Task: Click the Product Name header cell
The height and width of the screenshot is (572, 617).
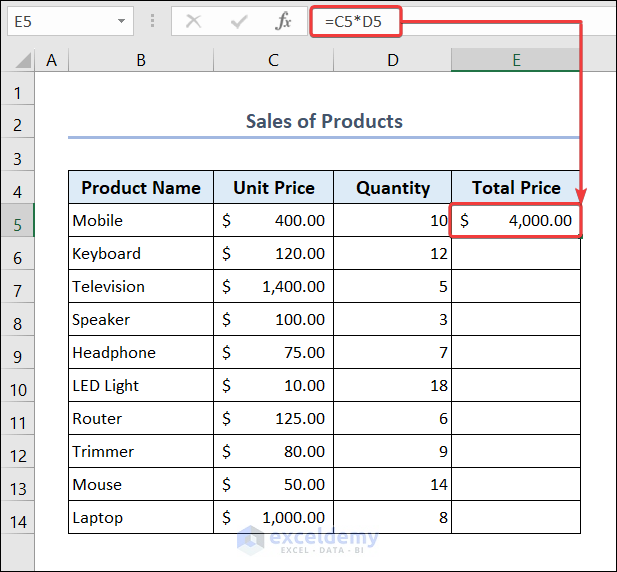Action: [141, 188]
